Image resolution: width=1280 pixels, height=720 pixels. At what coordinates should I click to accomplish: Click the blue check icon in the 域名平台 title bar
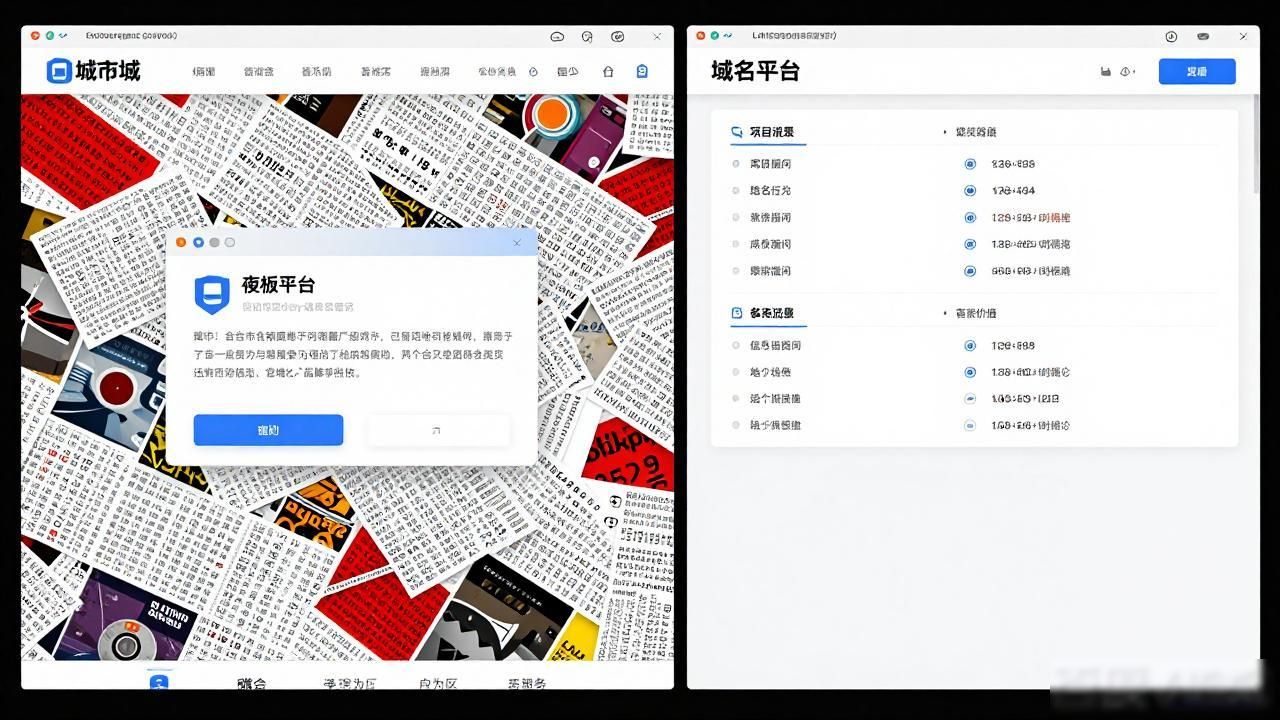coord(727,36)
